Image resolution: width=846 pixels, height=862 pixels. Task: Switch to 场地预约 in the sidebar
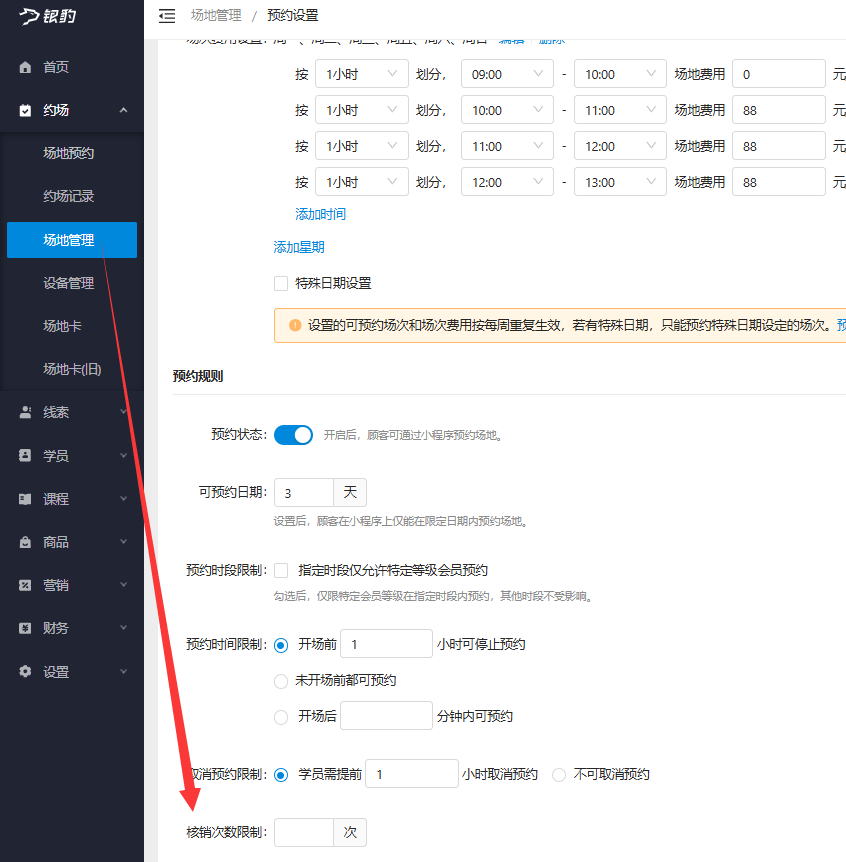71,154
